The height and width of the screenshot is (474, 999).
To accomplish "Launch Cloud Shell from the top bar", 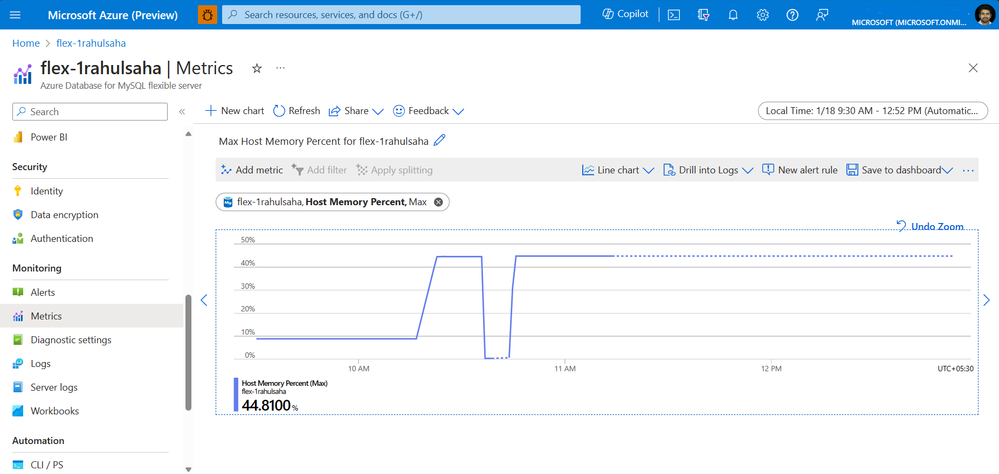I will coord(673,15).
